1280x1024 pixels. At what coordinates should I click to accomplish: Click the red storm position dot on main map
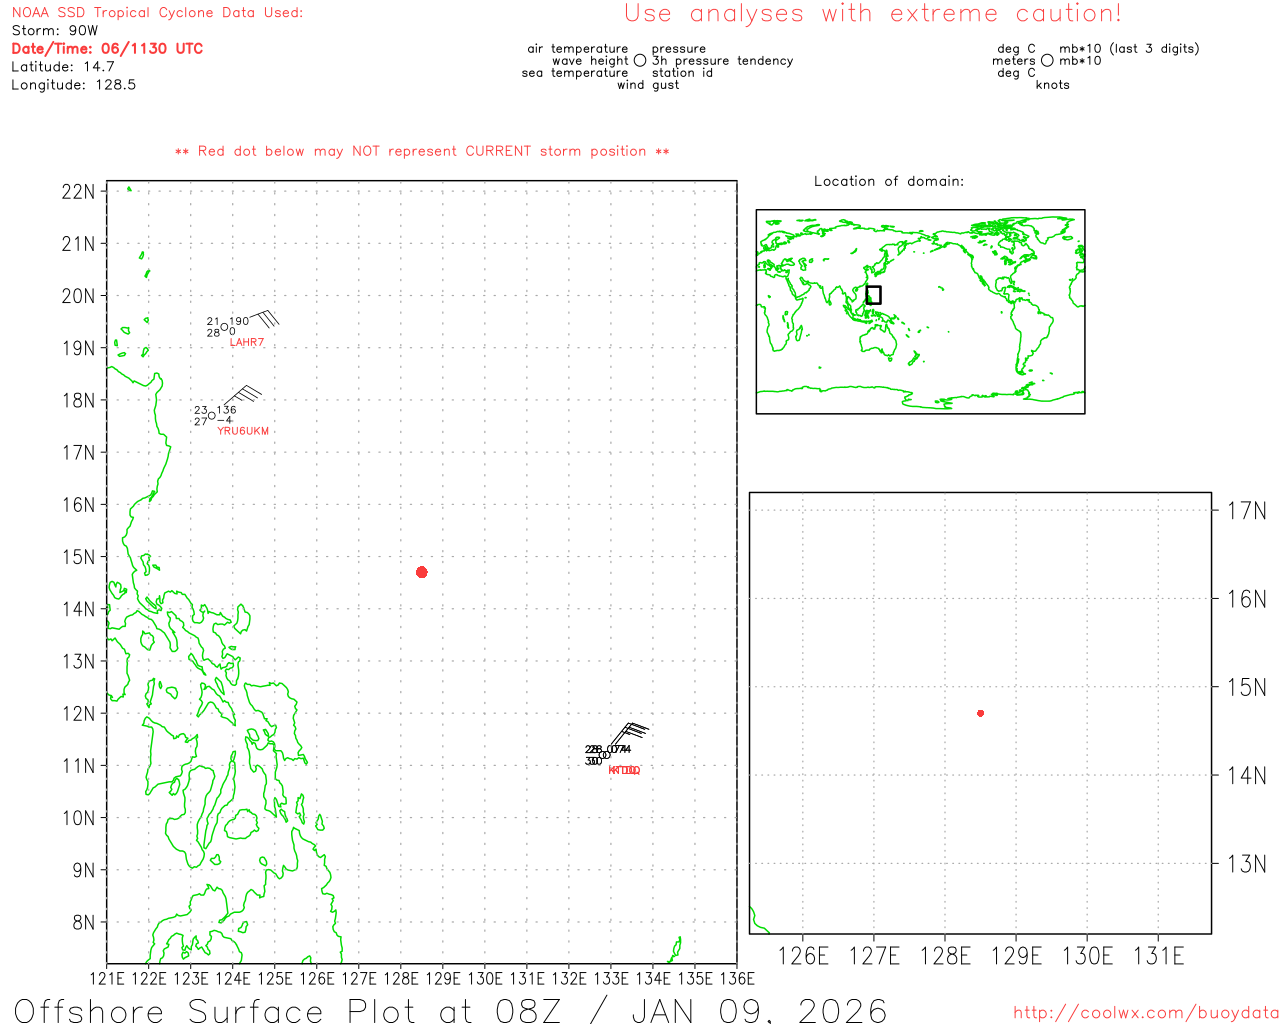tap(421, 572)
